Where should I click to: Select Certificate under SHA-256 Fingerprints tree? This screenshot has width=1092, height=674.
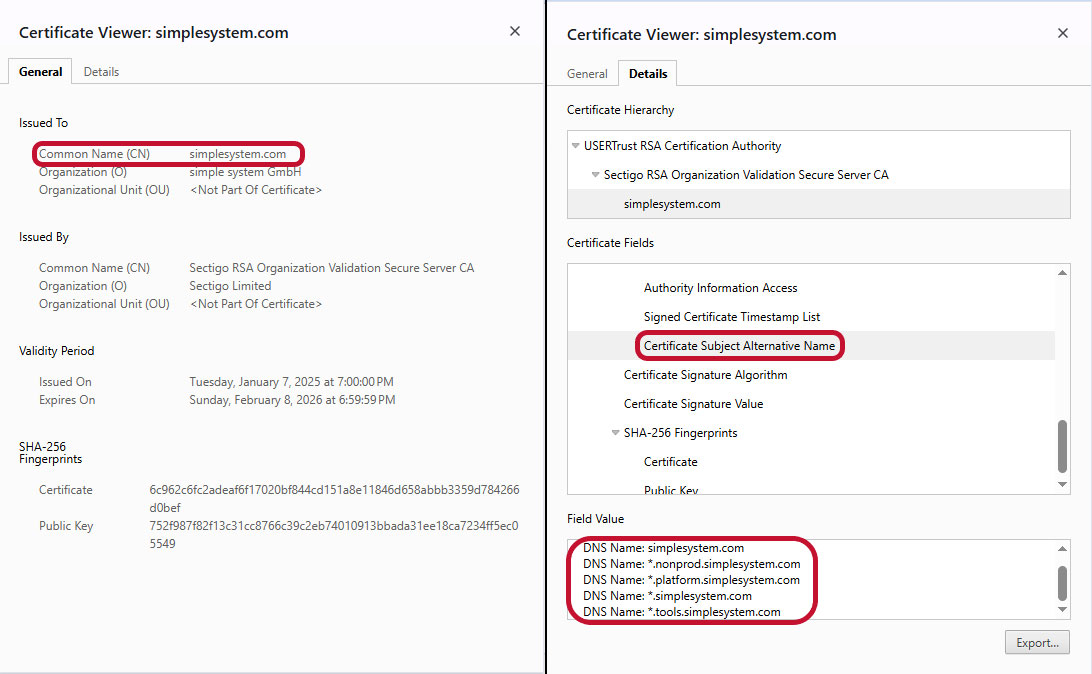(x=670, y=462)
